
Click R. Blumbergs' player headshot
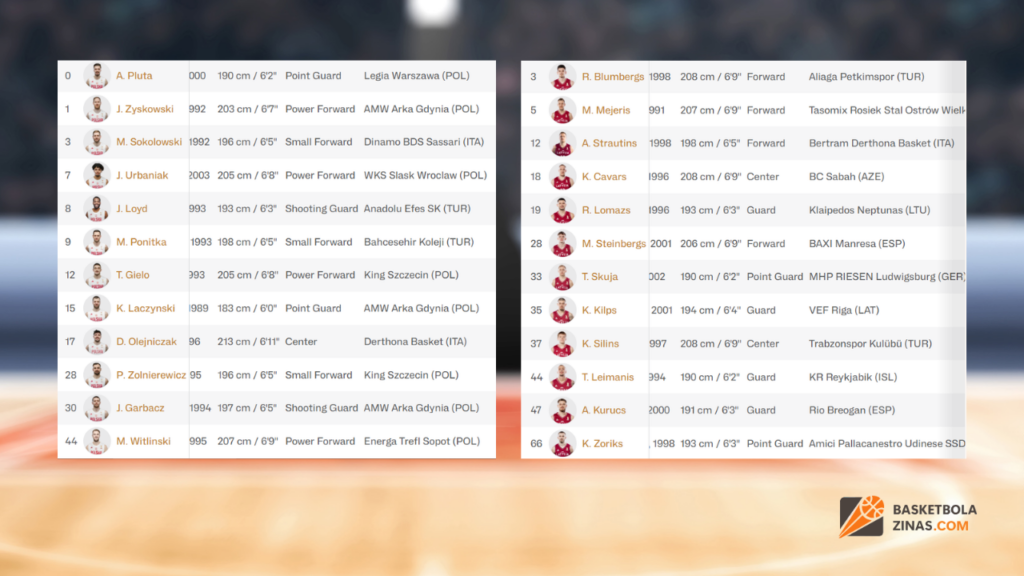pos(563,77)
